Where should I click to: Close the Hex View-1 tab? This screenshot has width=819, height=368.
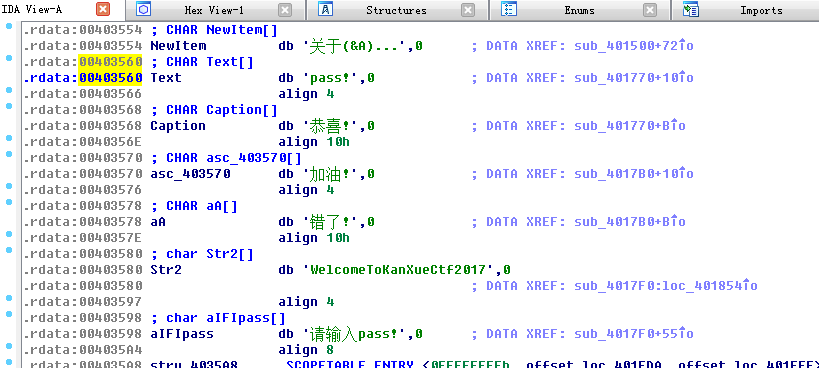[285, 10]
